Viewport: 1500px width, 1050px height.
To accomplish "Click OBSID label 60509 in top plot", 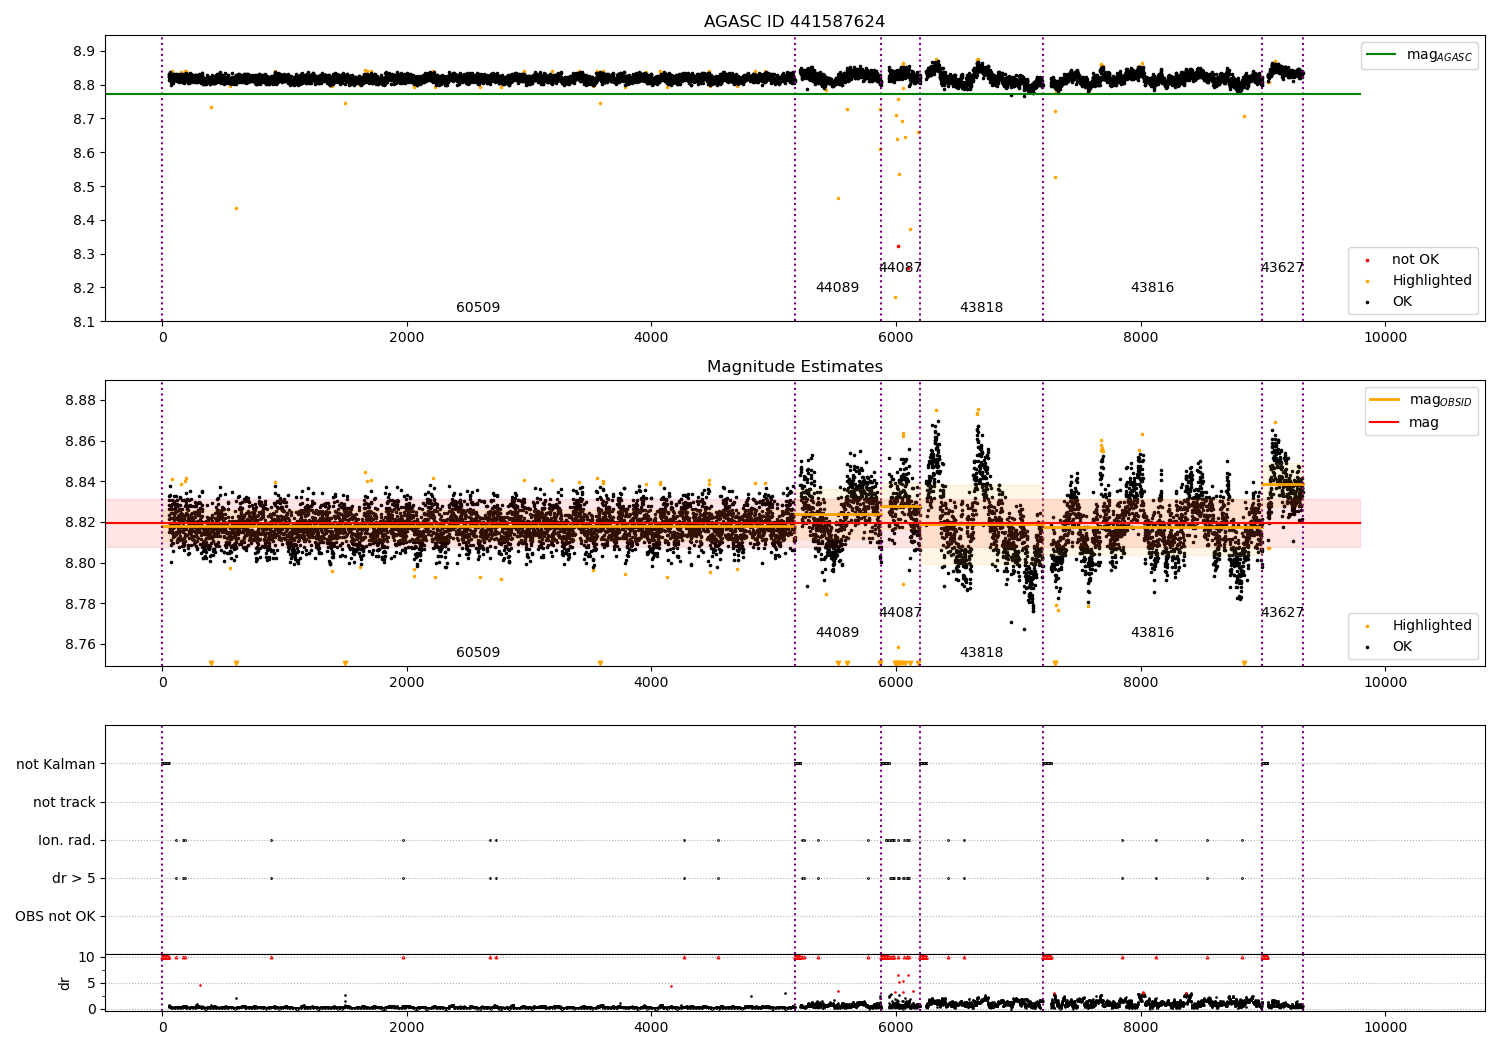I will coord(478,308).
